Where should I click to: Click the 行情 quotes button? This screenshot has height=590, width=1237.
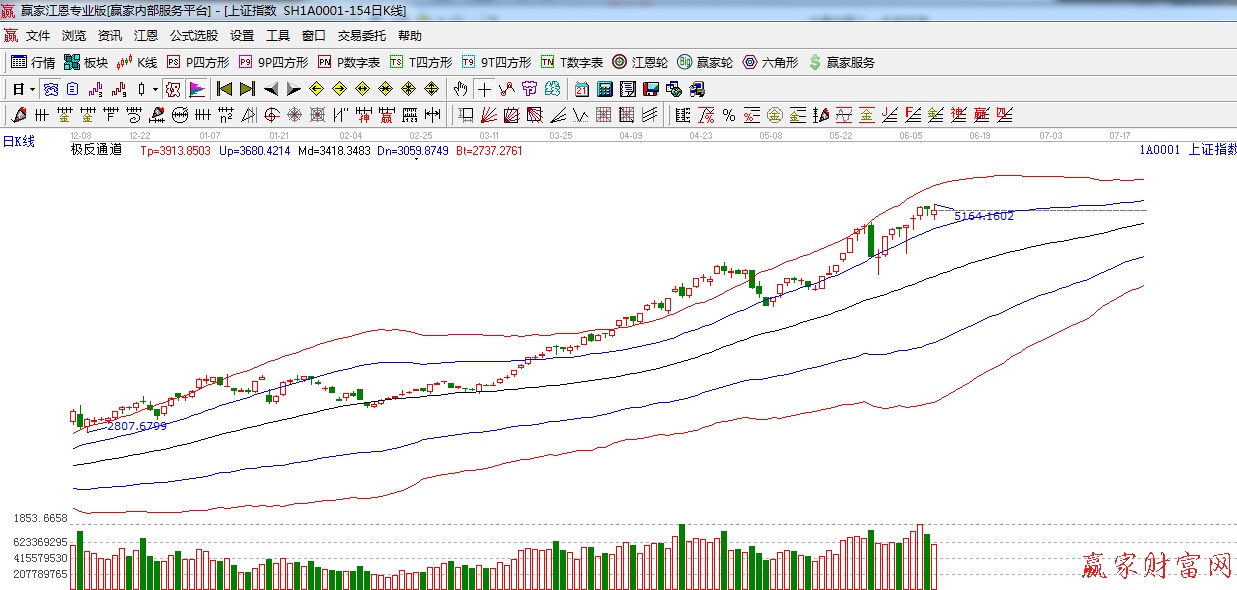point(33,62)
